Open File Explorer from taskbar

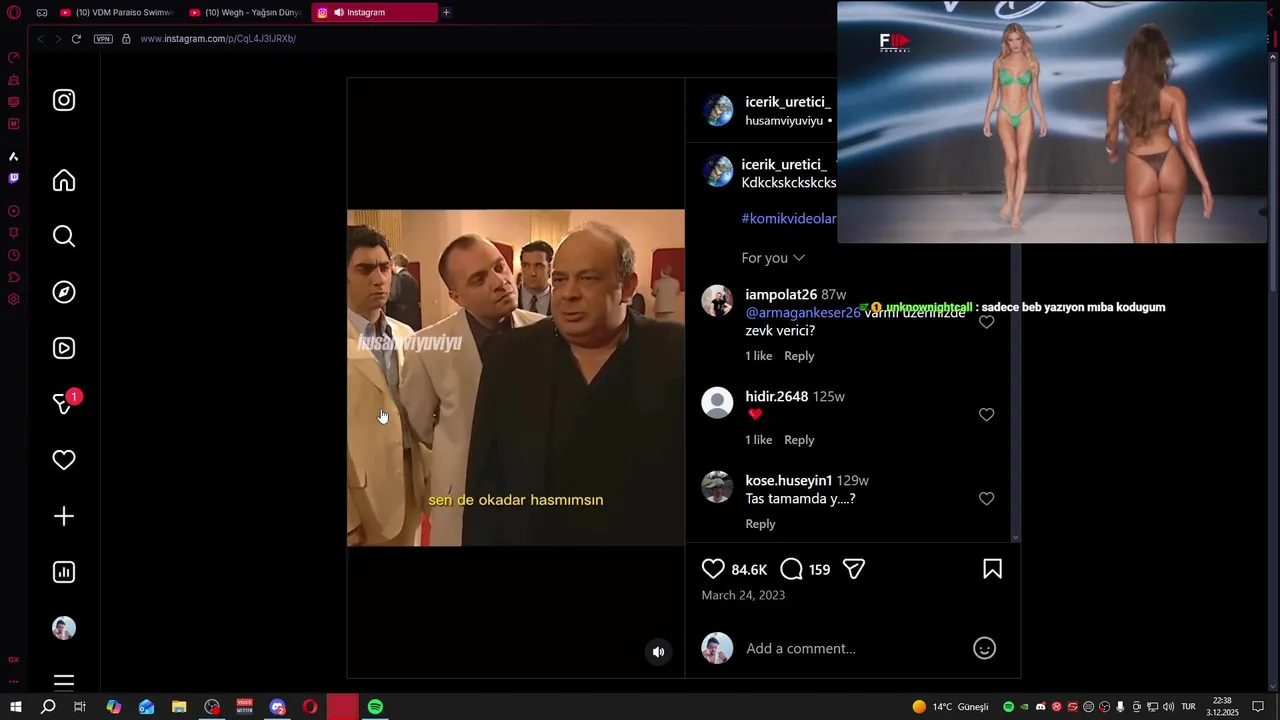pyautogui.click(x=179, y=707)
